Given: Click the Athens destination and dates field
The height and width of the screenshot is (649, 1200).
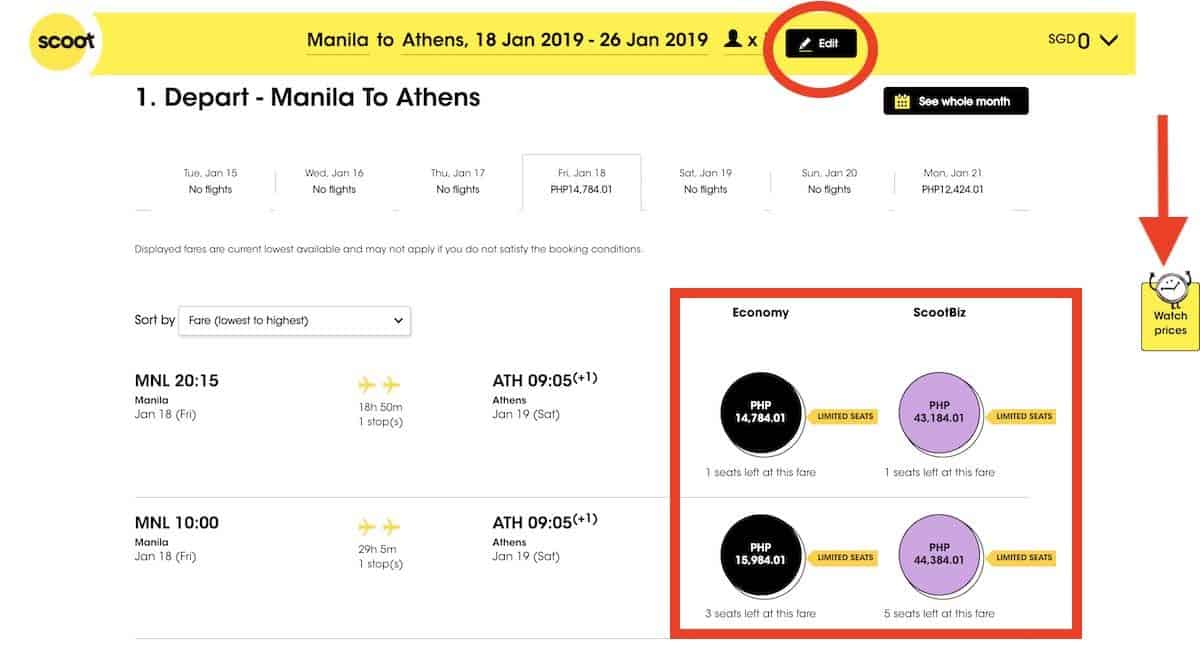Looking at the screenshot, I should point(554,41).
